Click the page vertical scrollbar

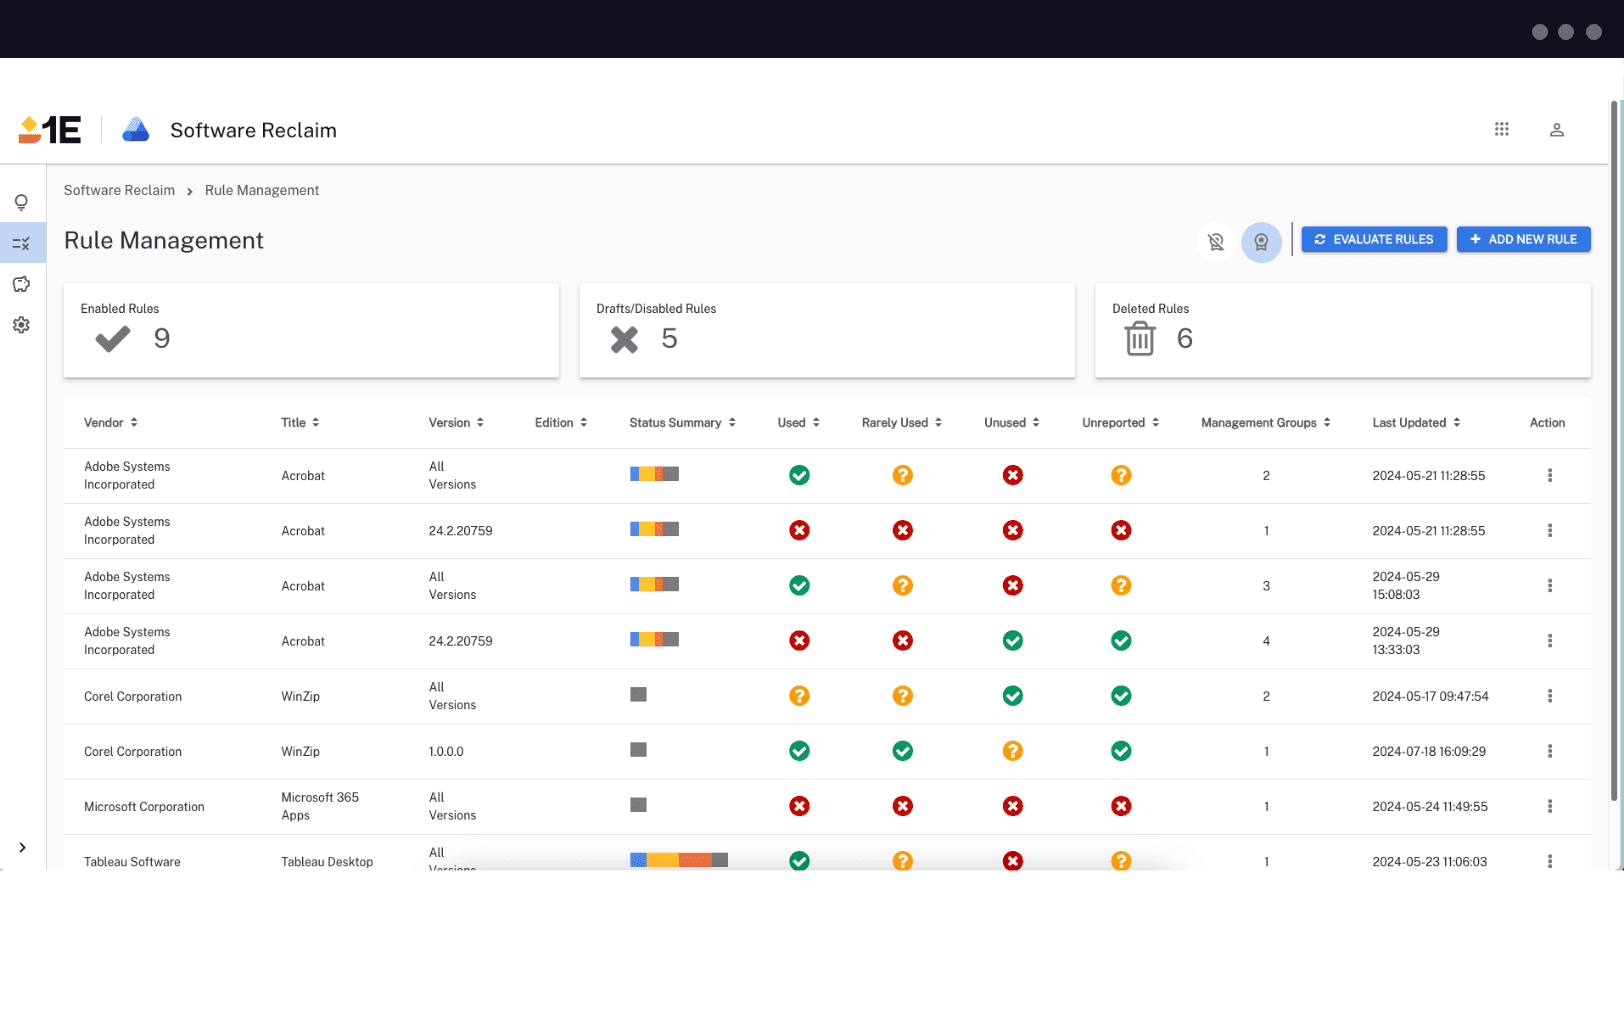[x=1613, y=450]
